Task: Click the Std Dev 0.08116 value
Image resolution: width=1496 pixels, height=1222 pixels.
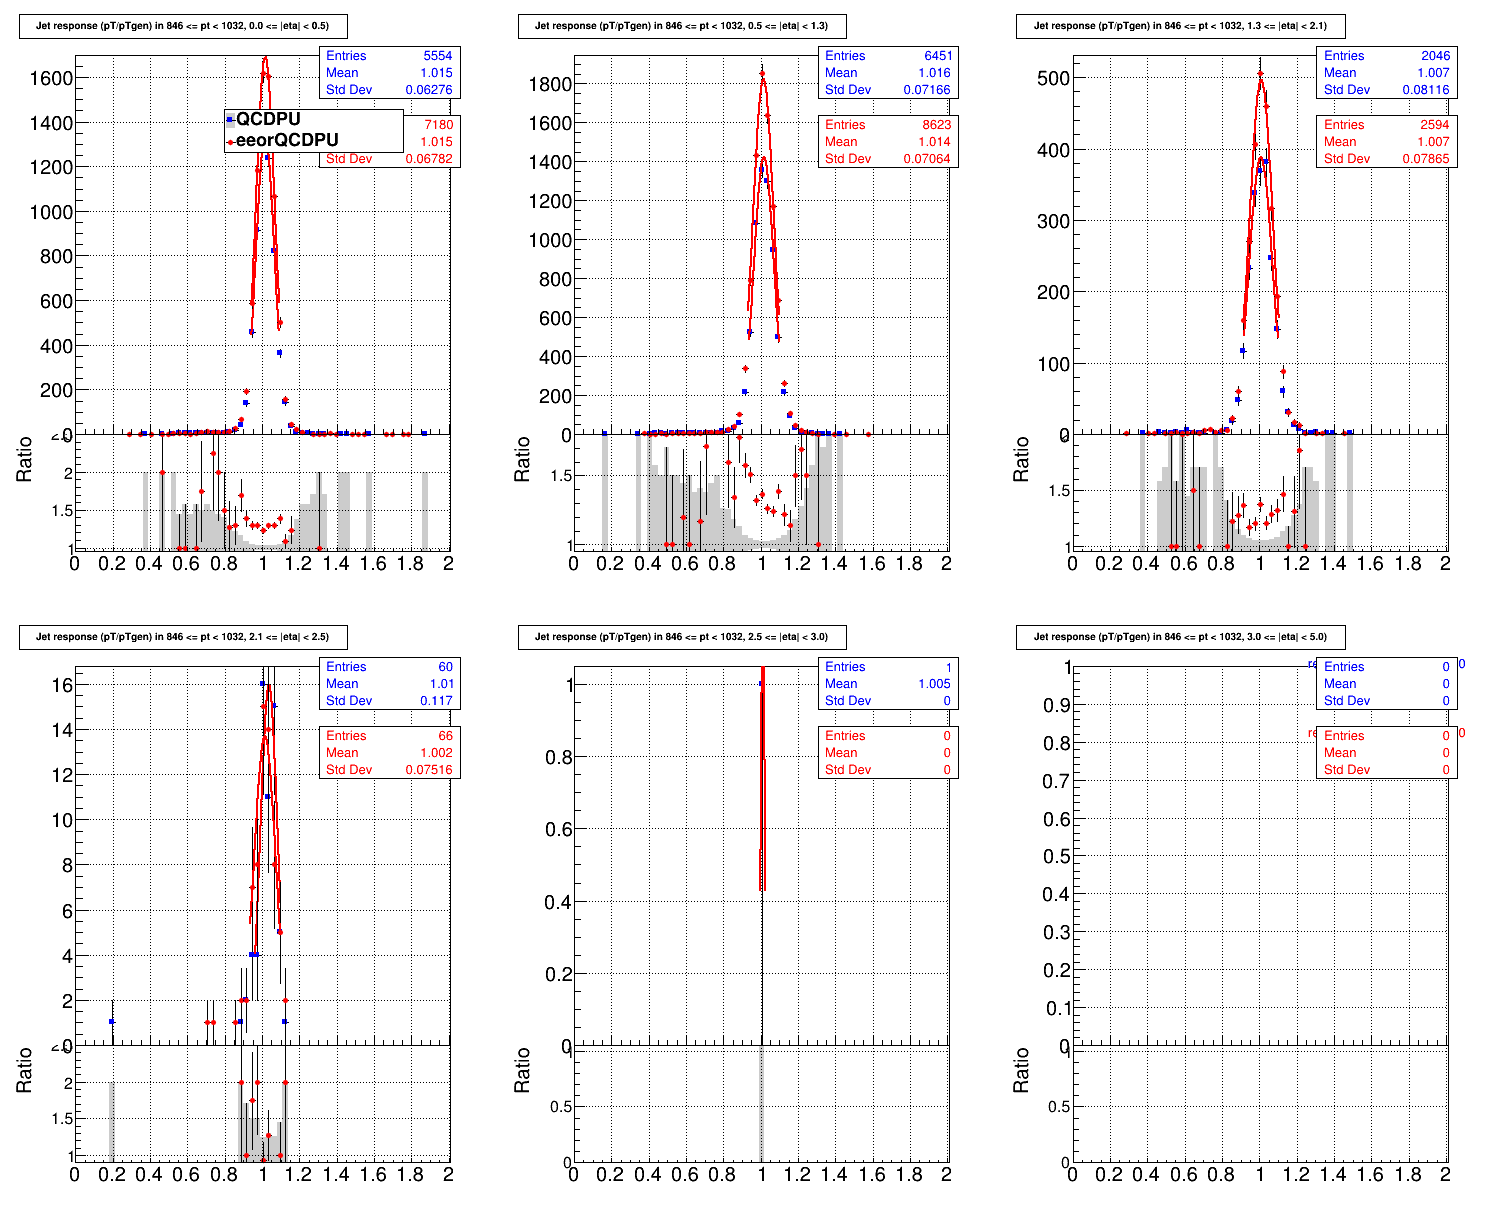Action: (1427, 90)
